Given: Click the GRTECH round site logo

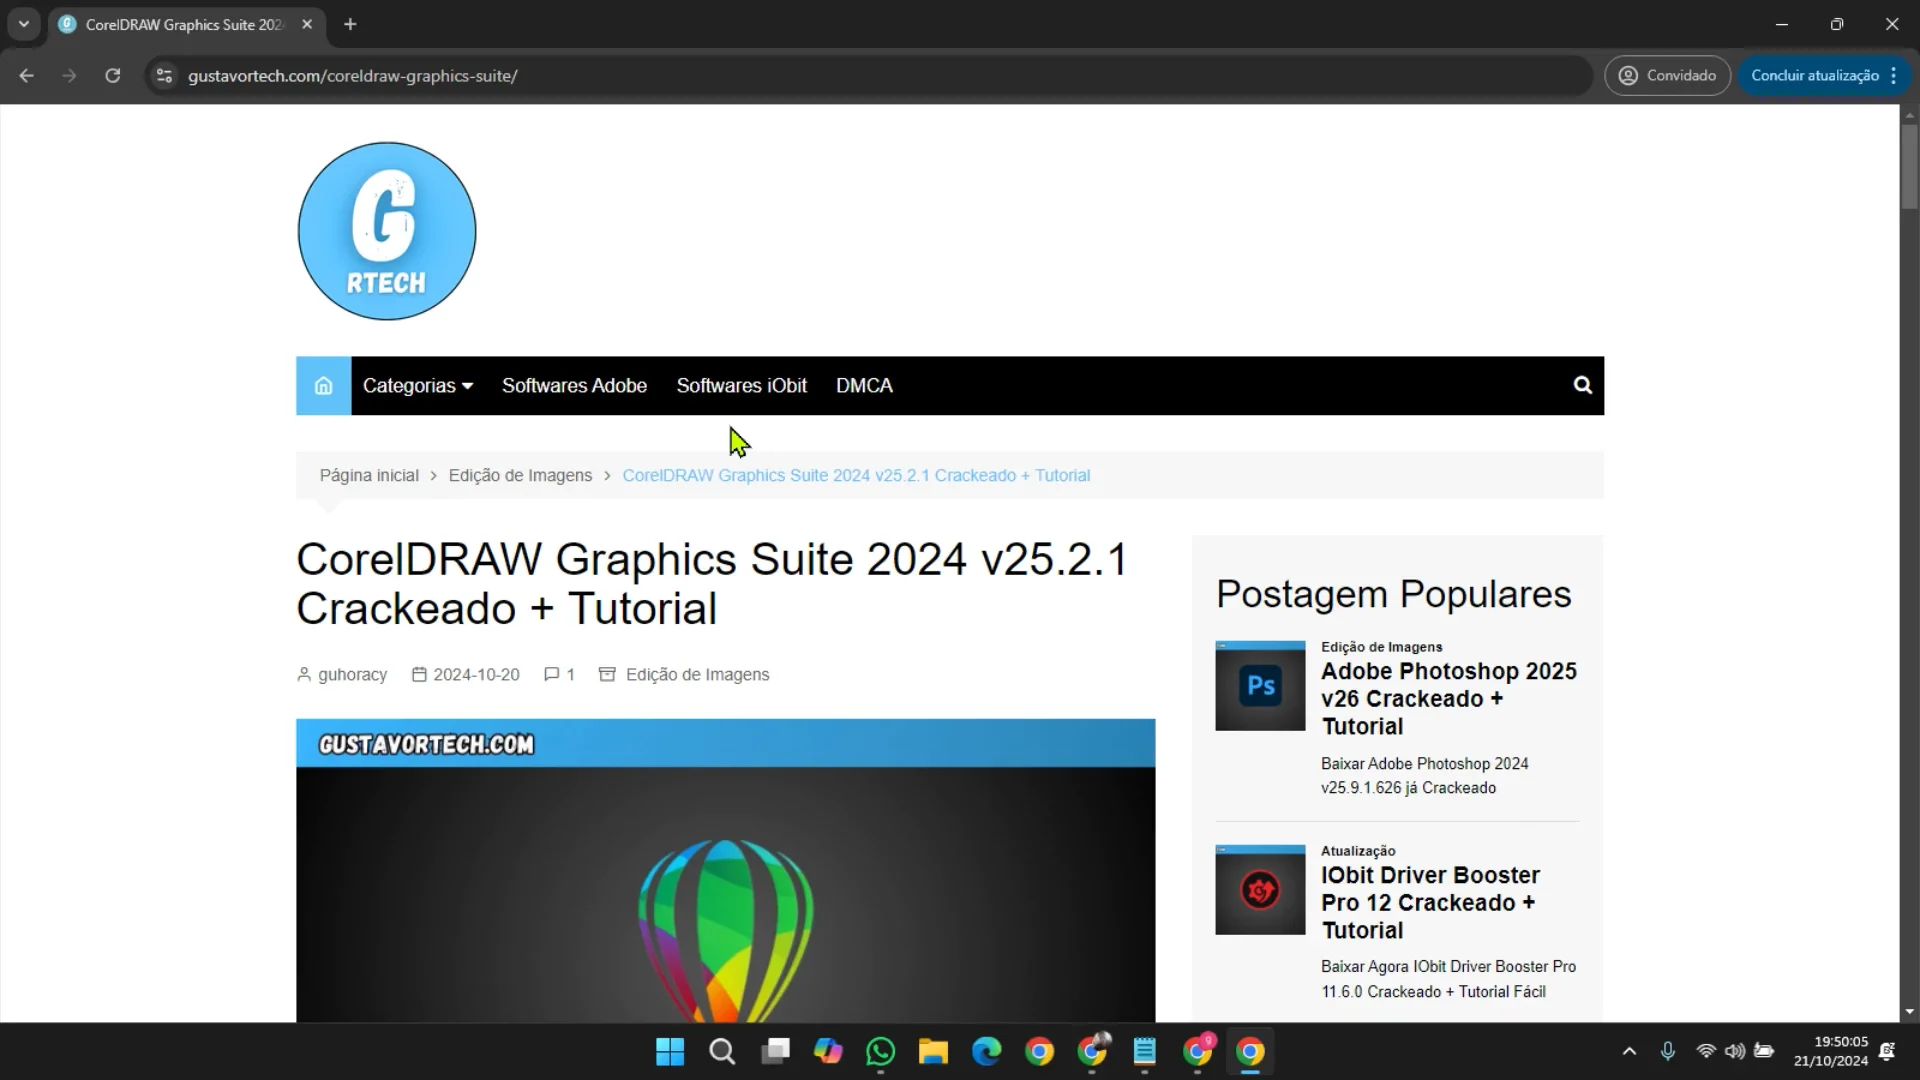Looking at the screenshot, I should click(x=387, y=231).
